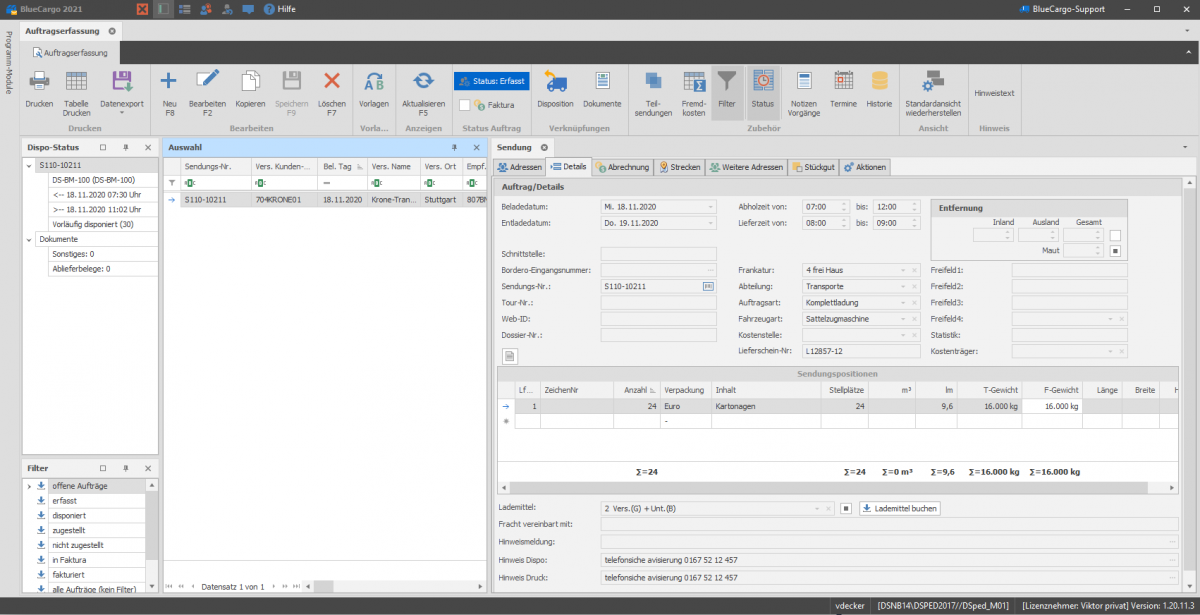Collapse the Dokumente tree node
Image resolution: width=1200 pixels, height=615 pixels.
[29, 240]
